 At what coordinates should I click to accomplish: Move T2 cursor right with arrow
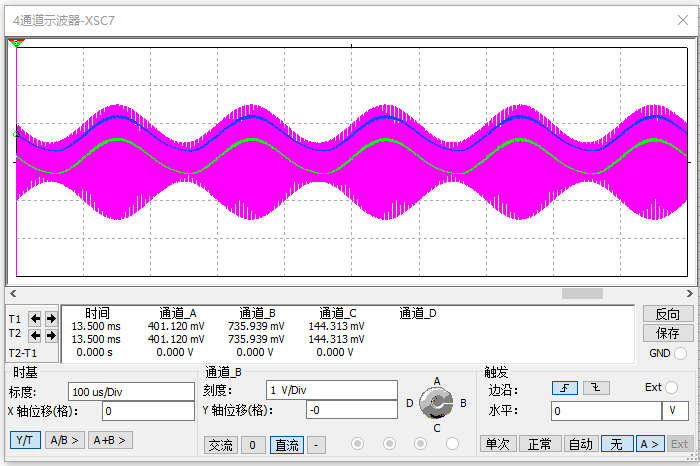[51, 335]
